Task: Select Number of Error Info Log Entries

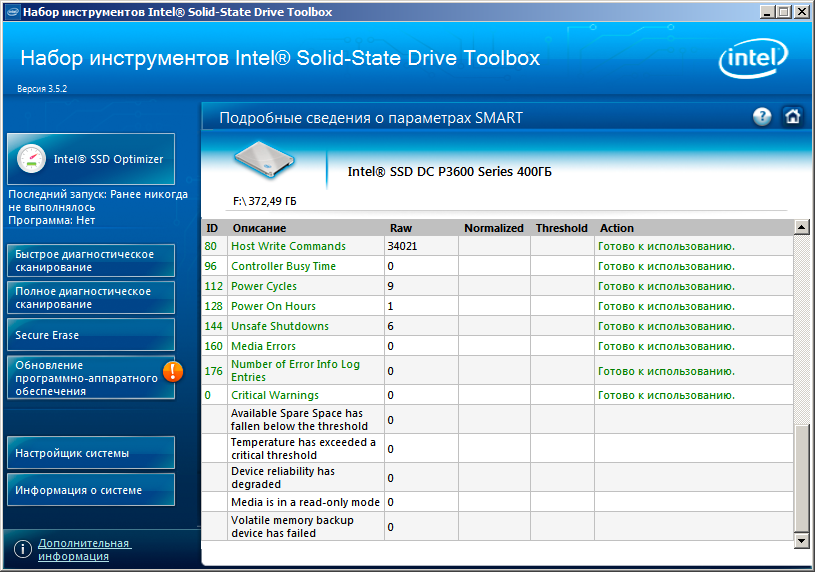Action: point(497,371)
